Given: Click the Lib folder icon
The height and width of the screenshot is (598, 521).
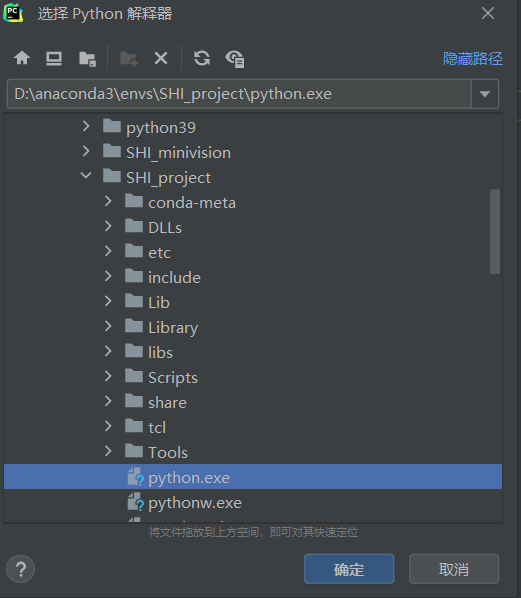Looking at the screenshot, I should [x=134, y=301].
